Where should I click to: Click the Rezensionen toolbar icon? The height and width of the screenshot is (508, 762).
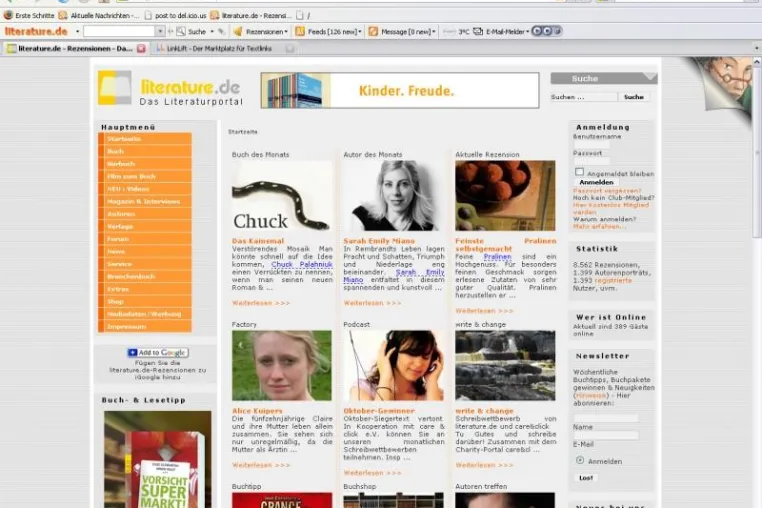pos(238,32)
